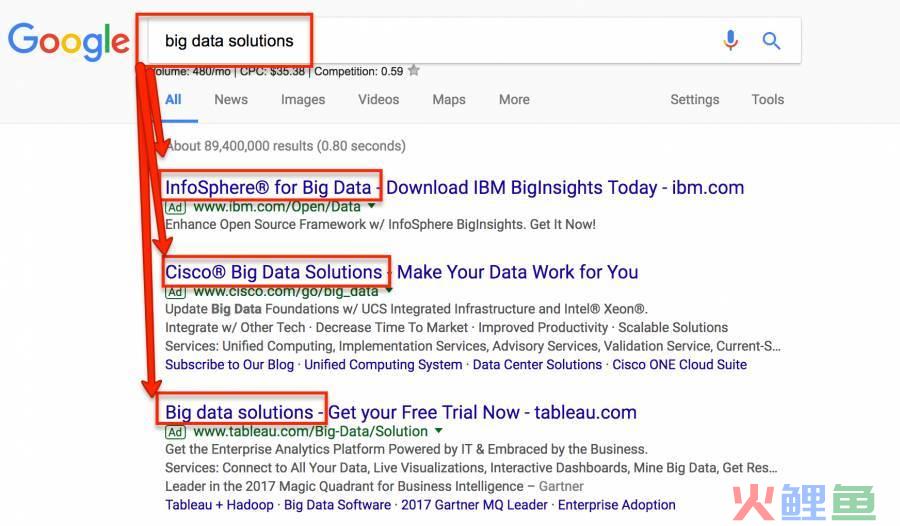
Task: Follow the Big Data Software sitelink
Action: tap(338, 505)
